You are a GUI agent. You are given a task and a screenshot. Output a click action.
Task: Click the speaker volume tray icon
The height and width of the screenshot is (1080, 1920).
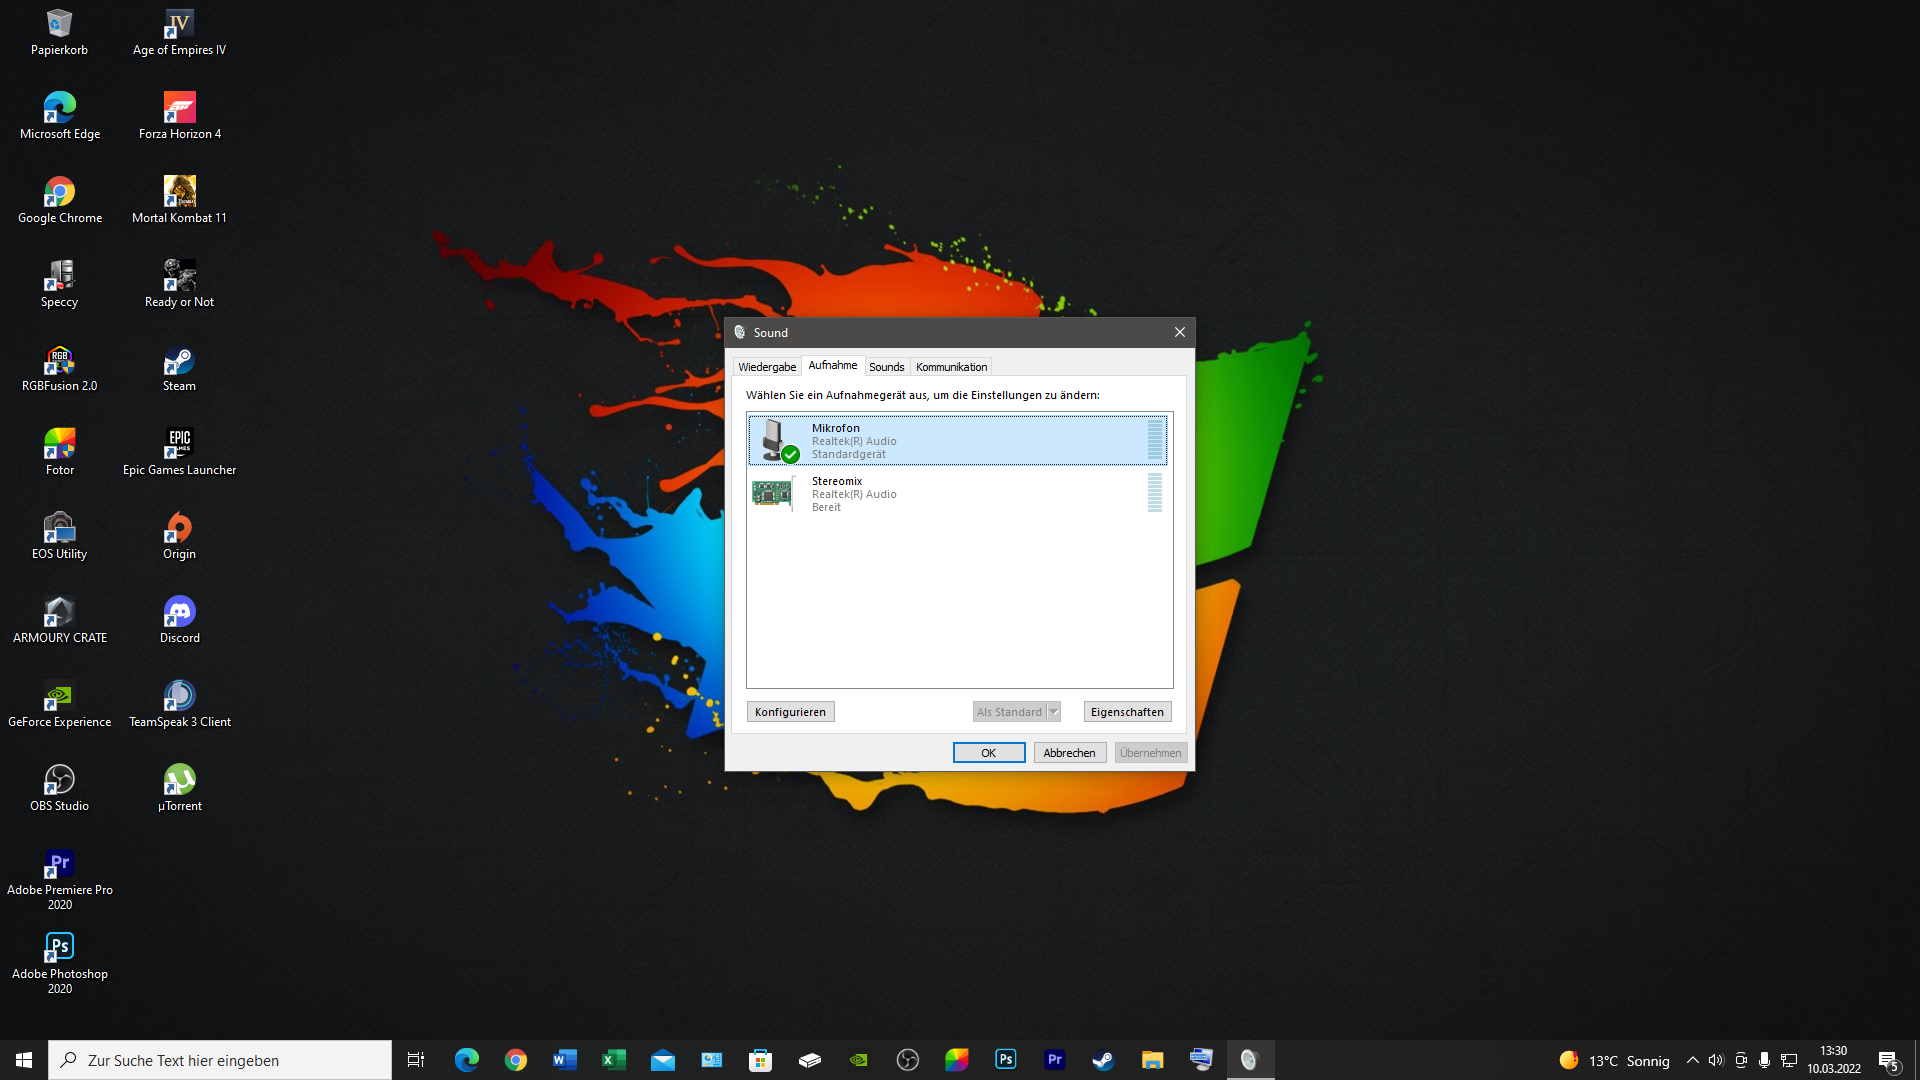click(1716, 1060)
